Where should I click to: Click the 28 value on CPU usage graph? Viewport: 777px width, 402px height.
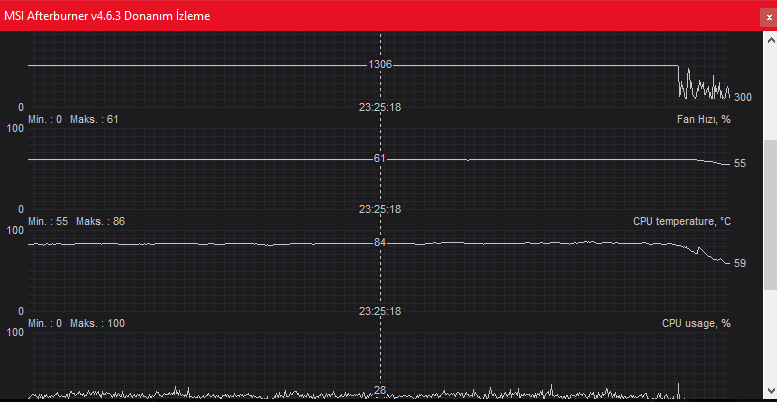point(380,391)
